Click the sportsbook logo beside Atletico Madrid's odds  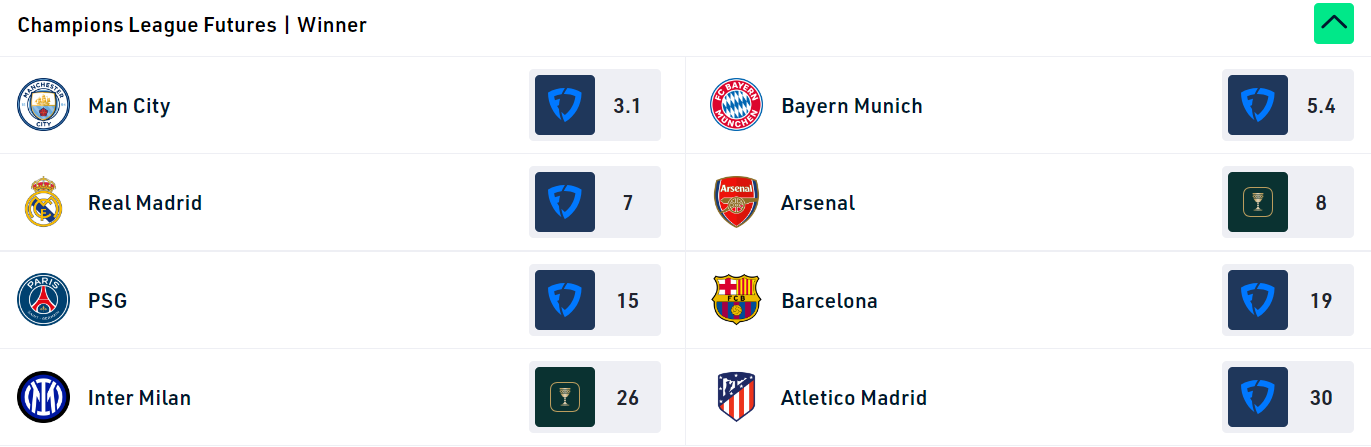click(x=1258, y=397)
